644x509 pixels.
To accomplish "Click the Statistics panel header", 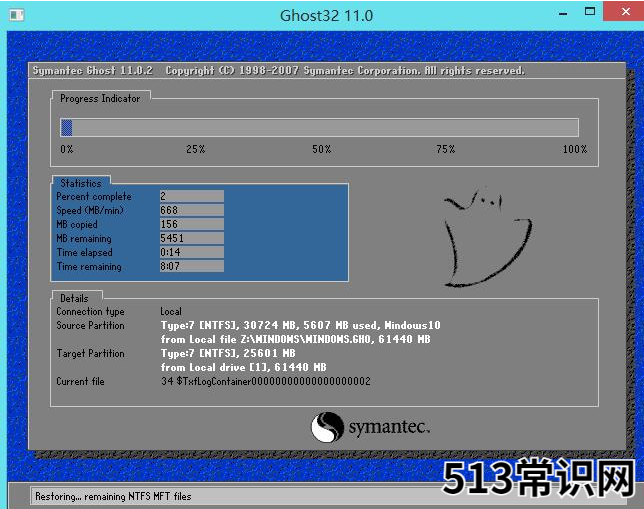I will pyautogui.click(x=81, y=183).
